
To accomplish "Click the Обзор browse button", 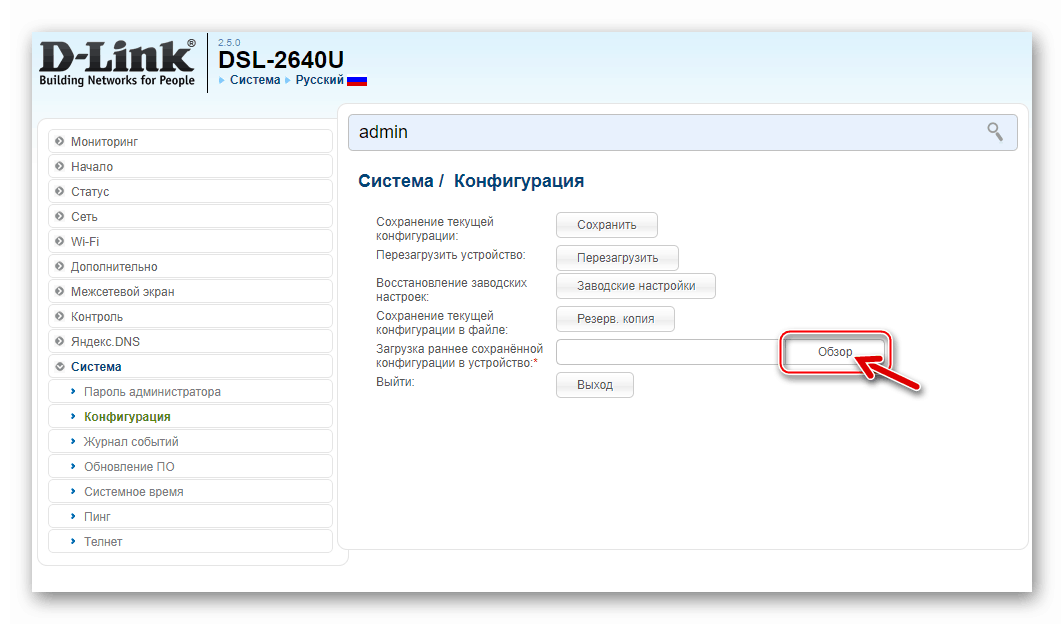I will click(835, 352).
